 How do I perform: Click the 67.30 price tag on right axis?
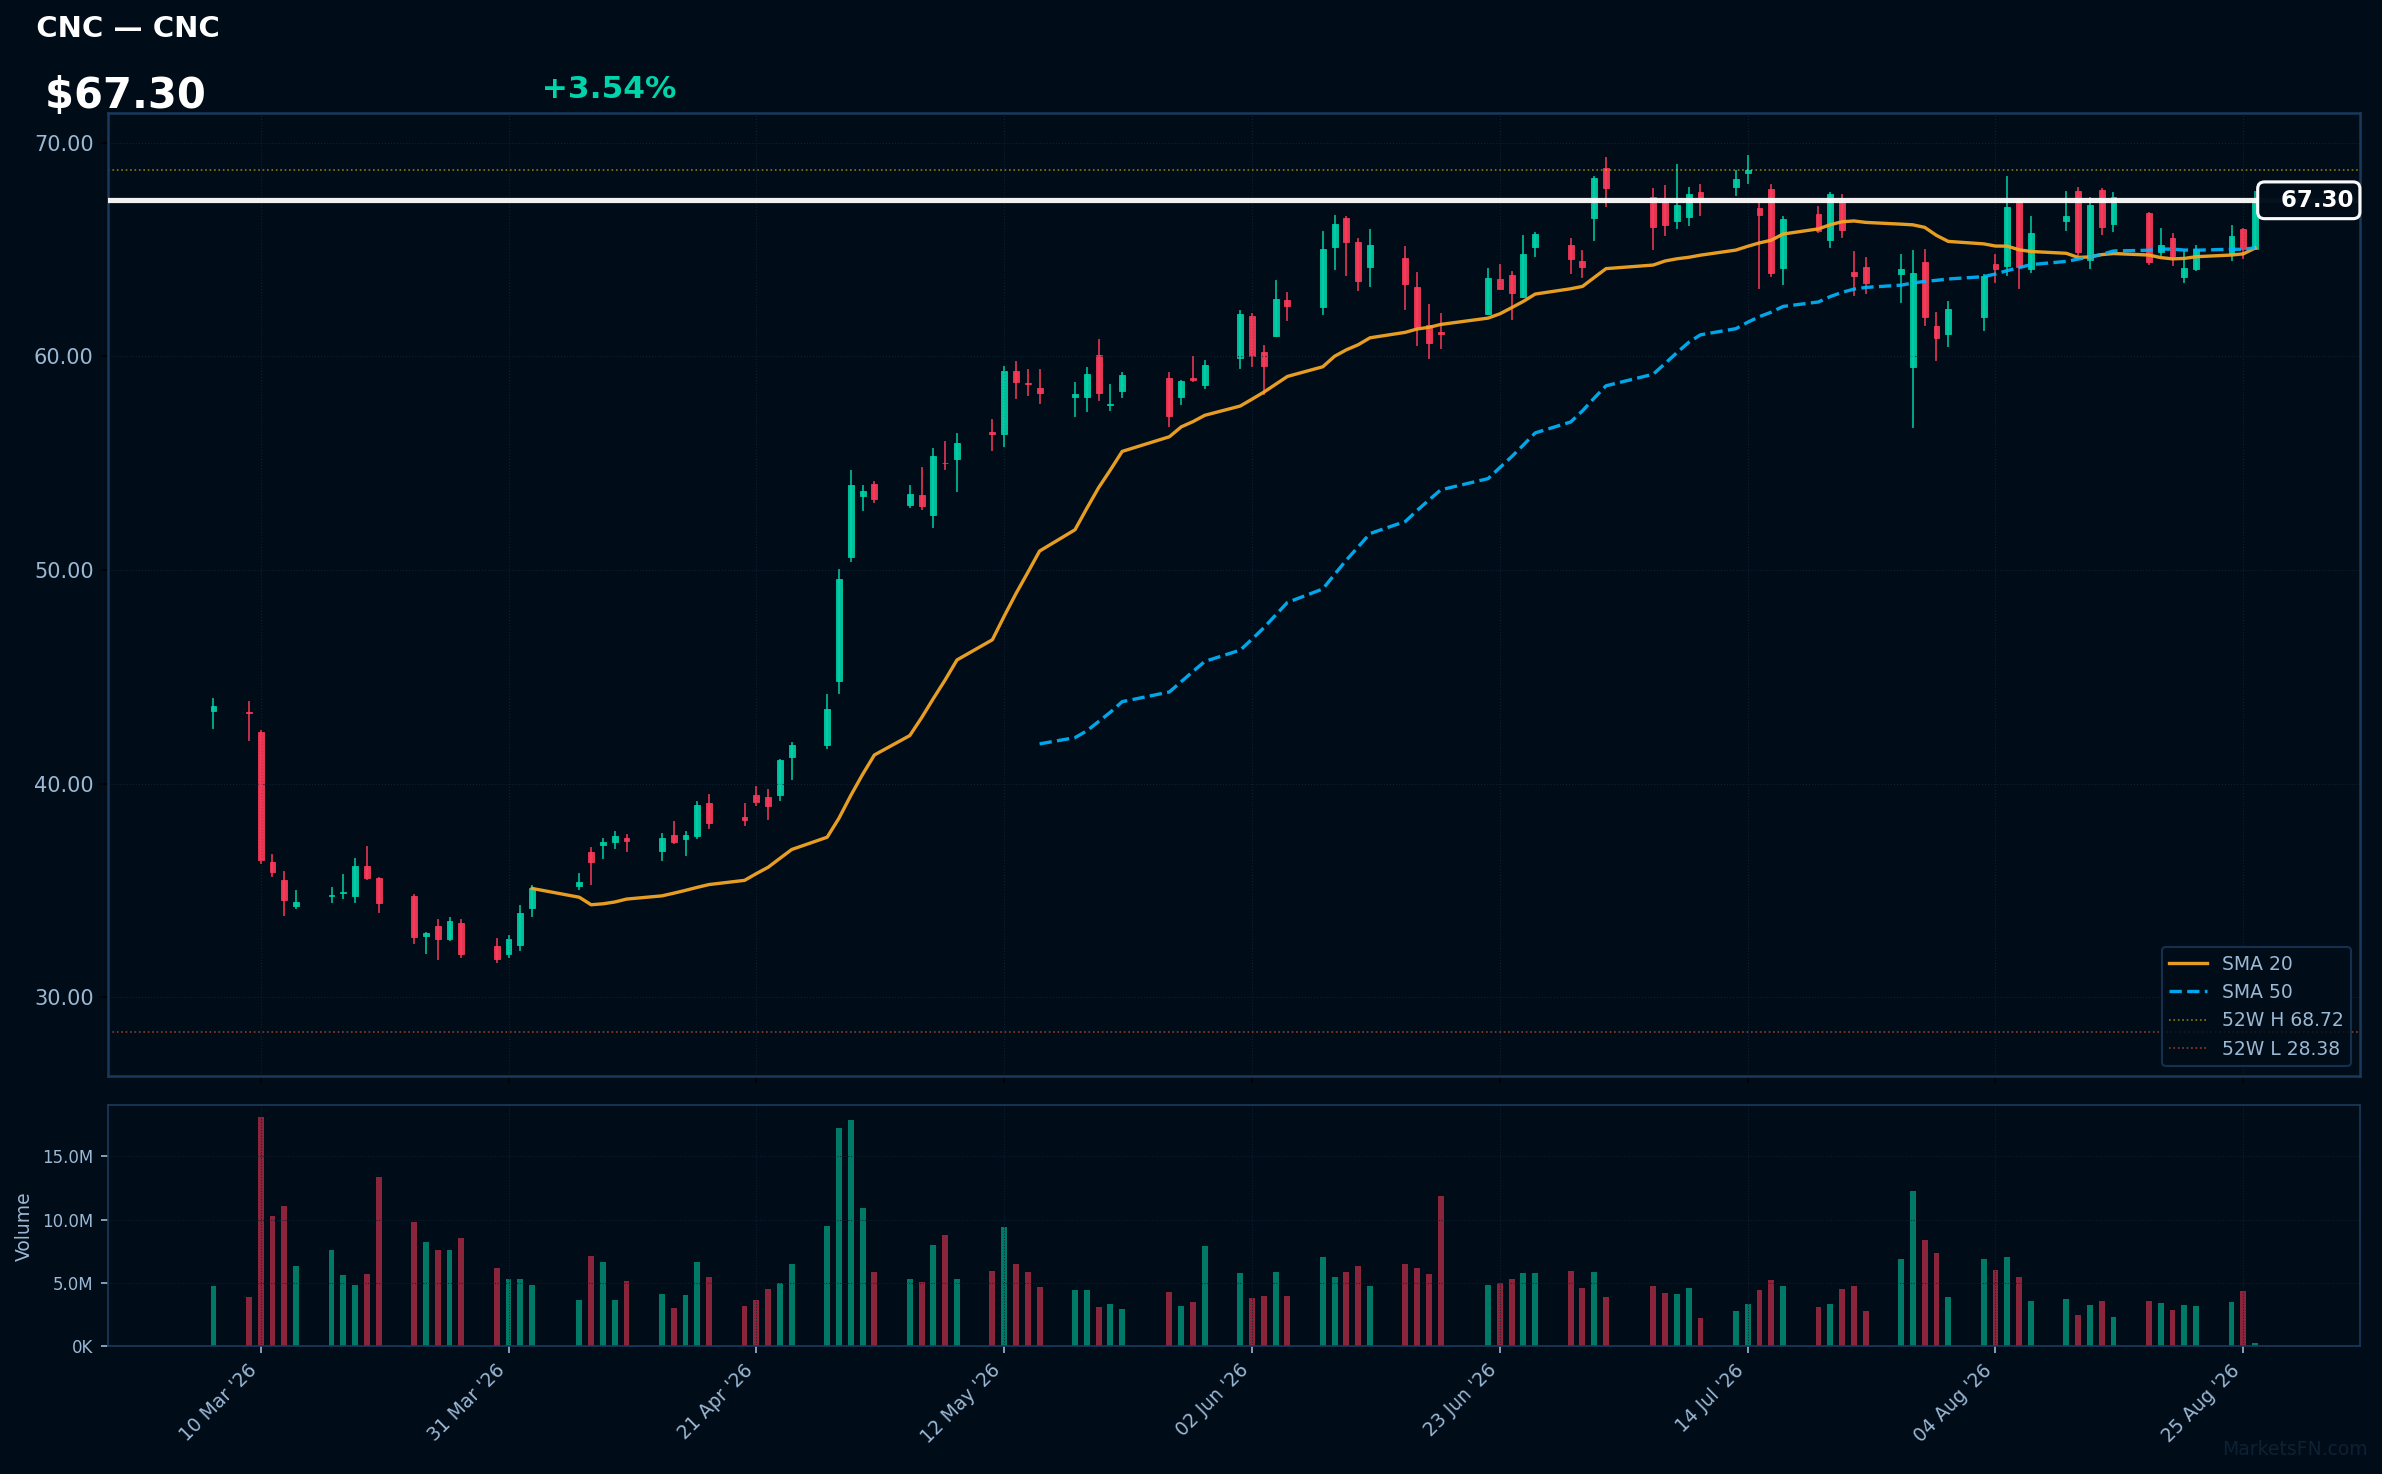(x=2309, y=200)
